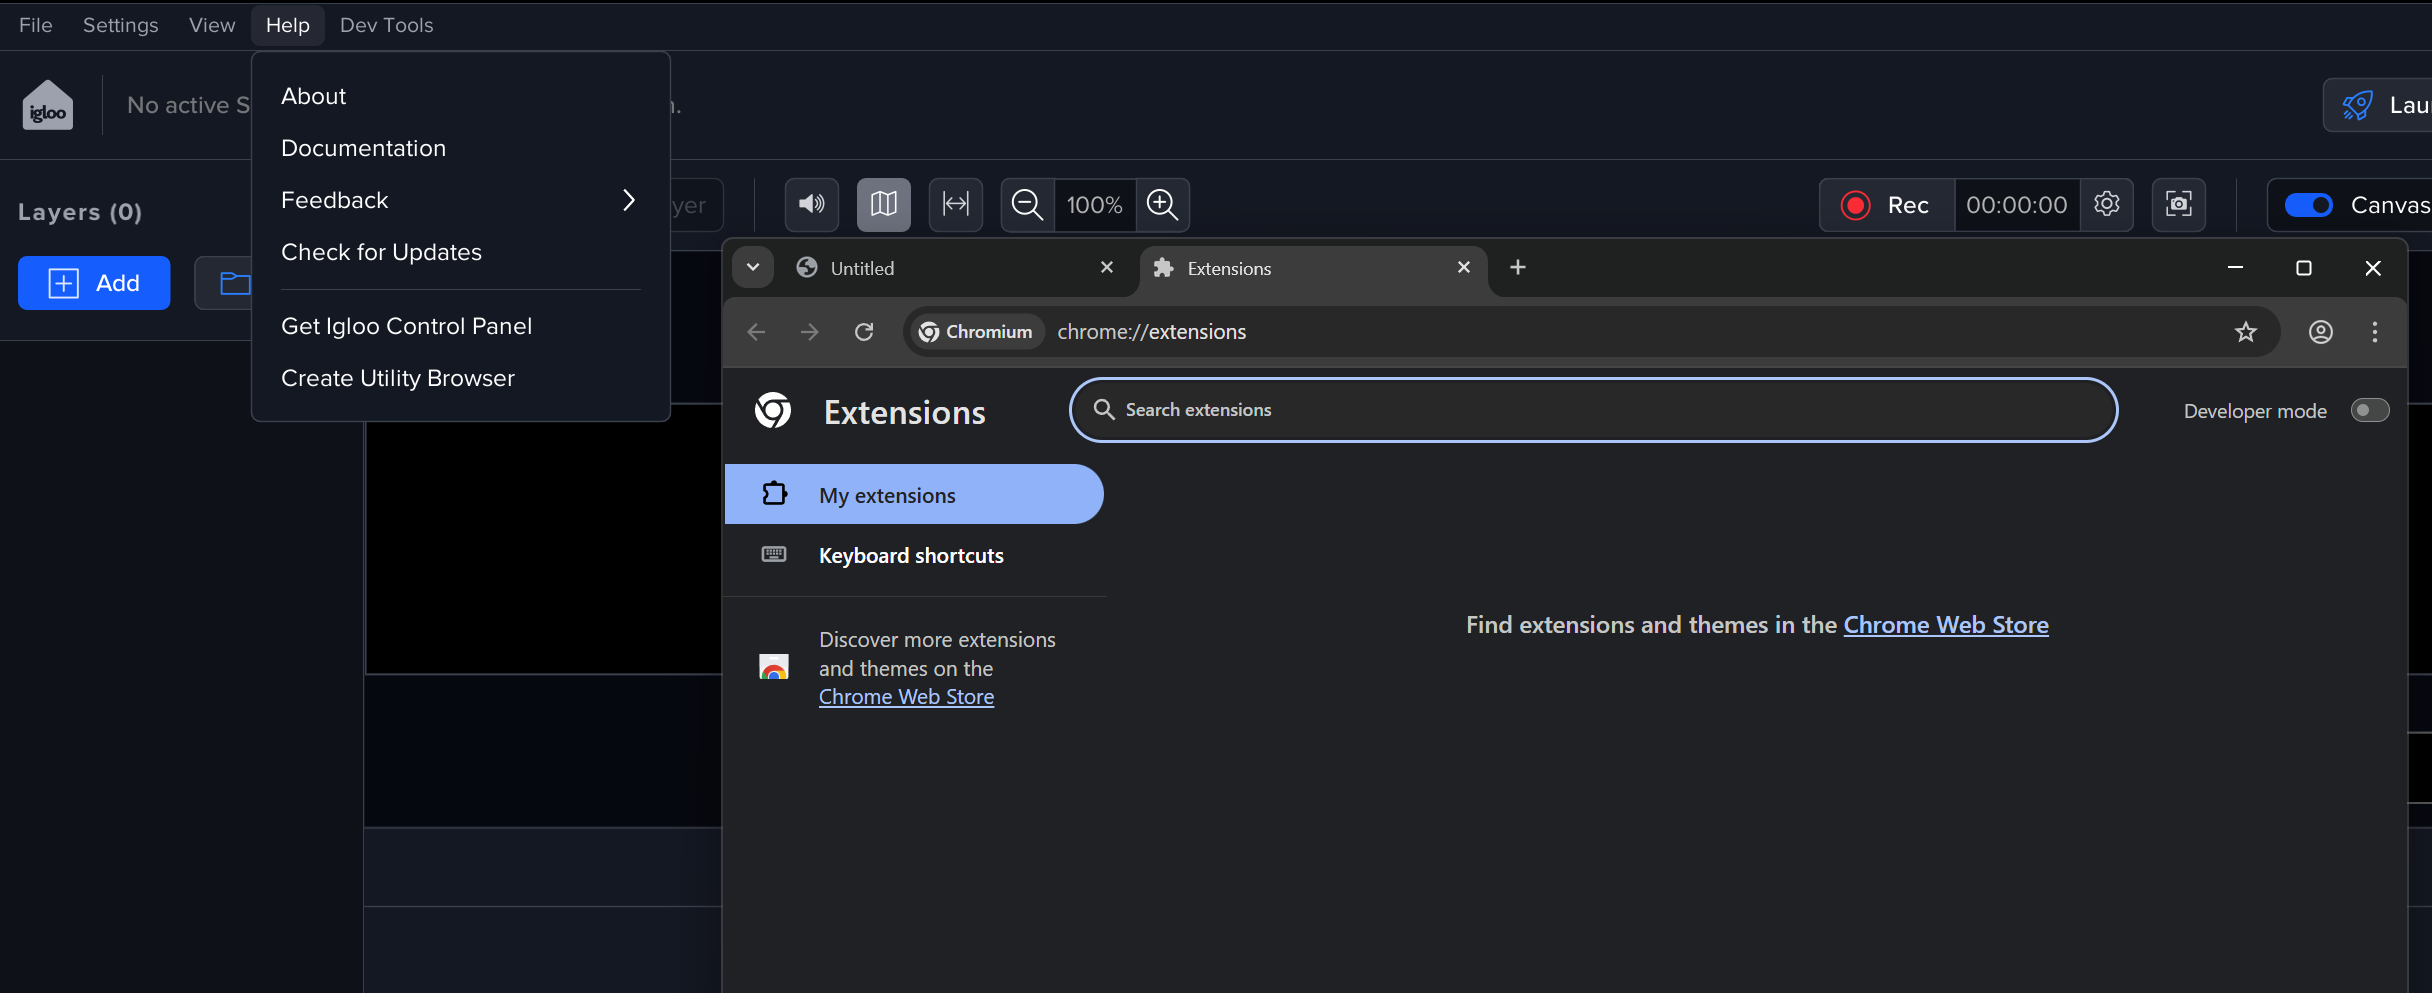Viewport: 2432px width, 993px height.
Task: Enable Developer mode toggle
Action: [x=2369, y=411]
